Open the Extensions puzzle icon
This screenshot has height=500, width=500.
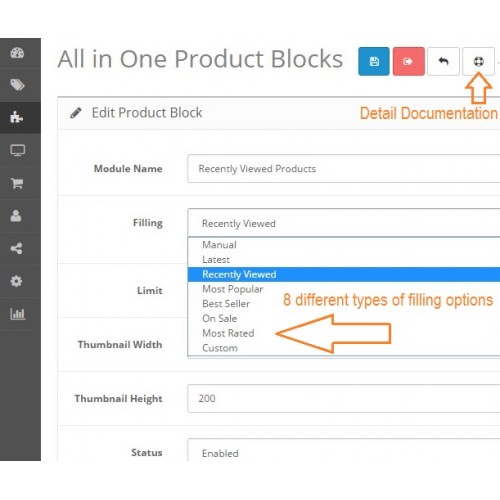point(16,117)
